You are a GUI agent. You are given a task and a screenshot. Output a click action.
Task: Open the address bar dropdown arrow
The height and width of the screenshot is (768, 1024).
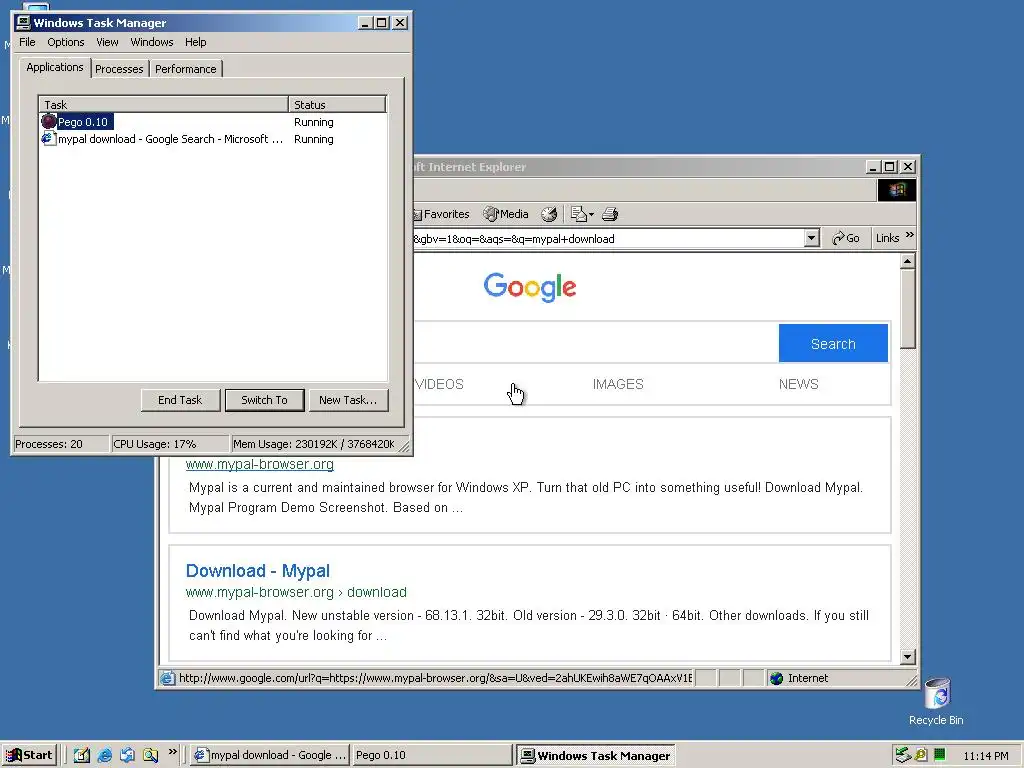coord(811,238)
